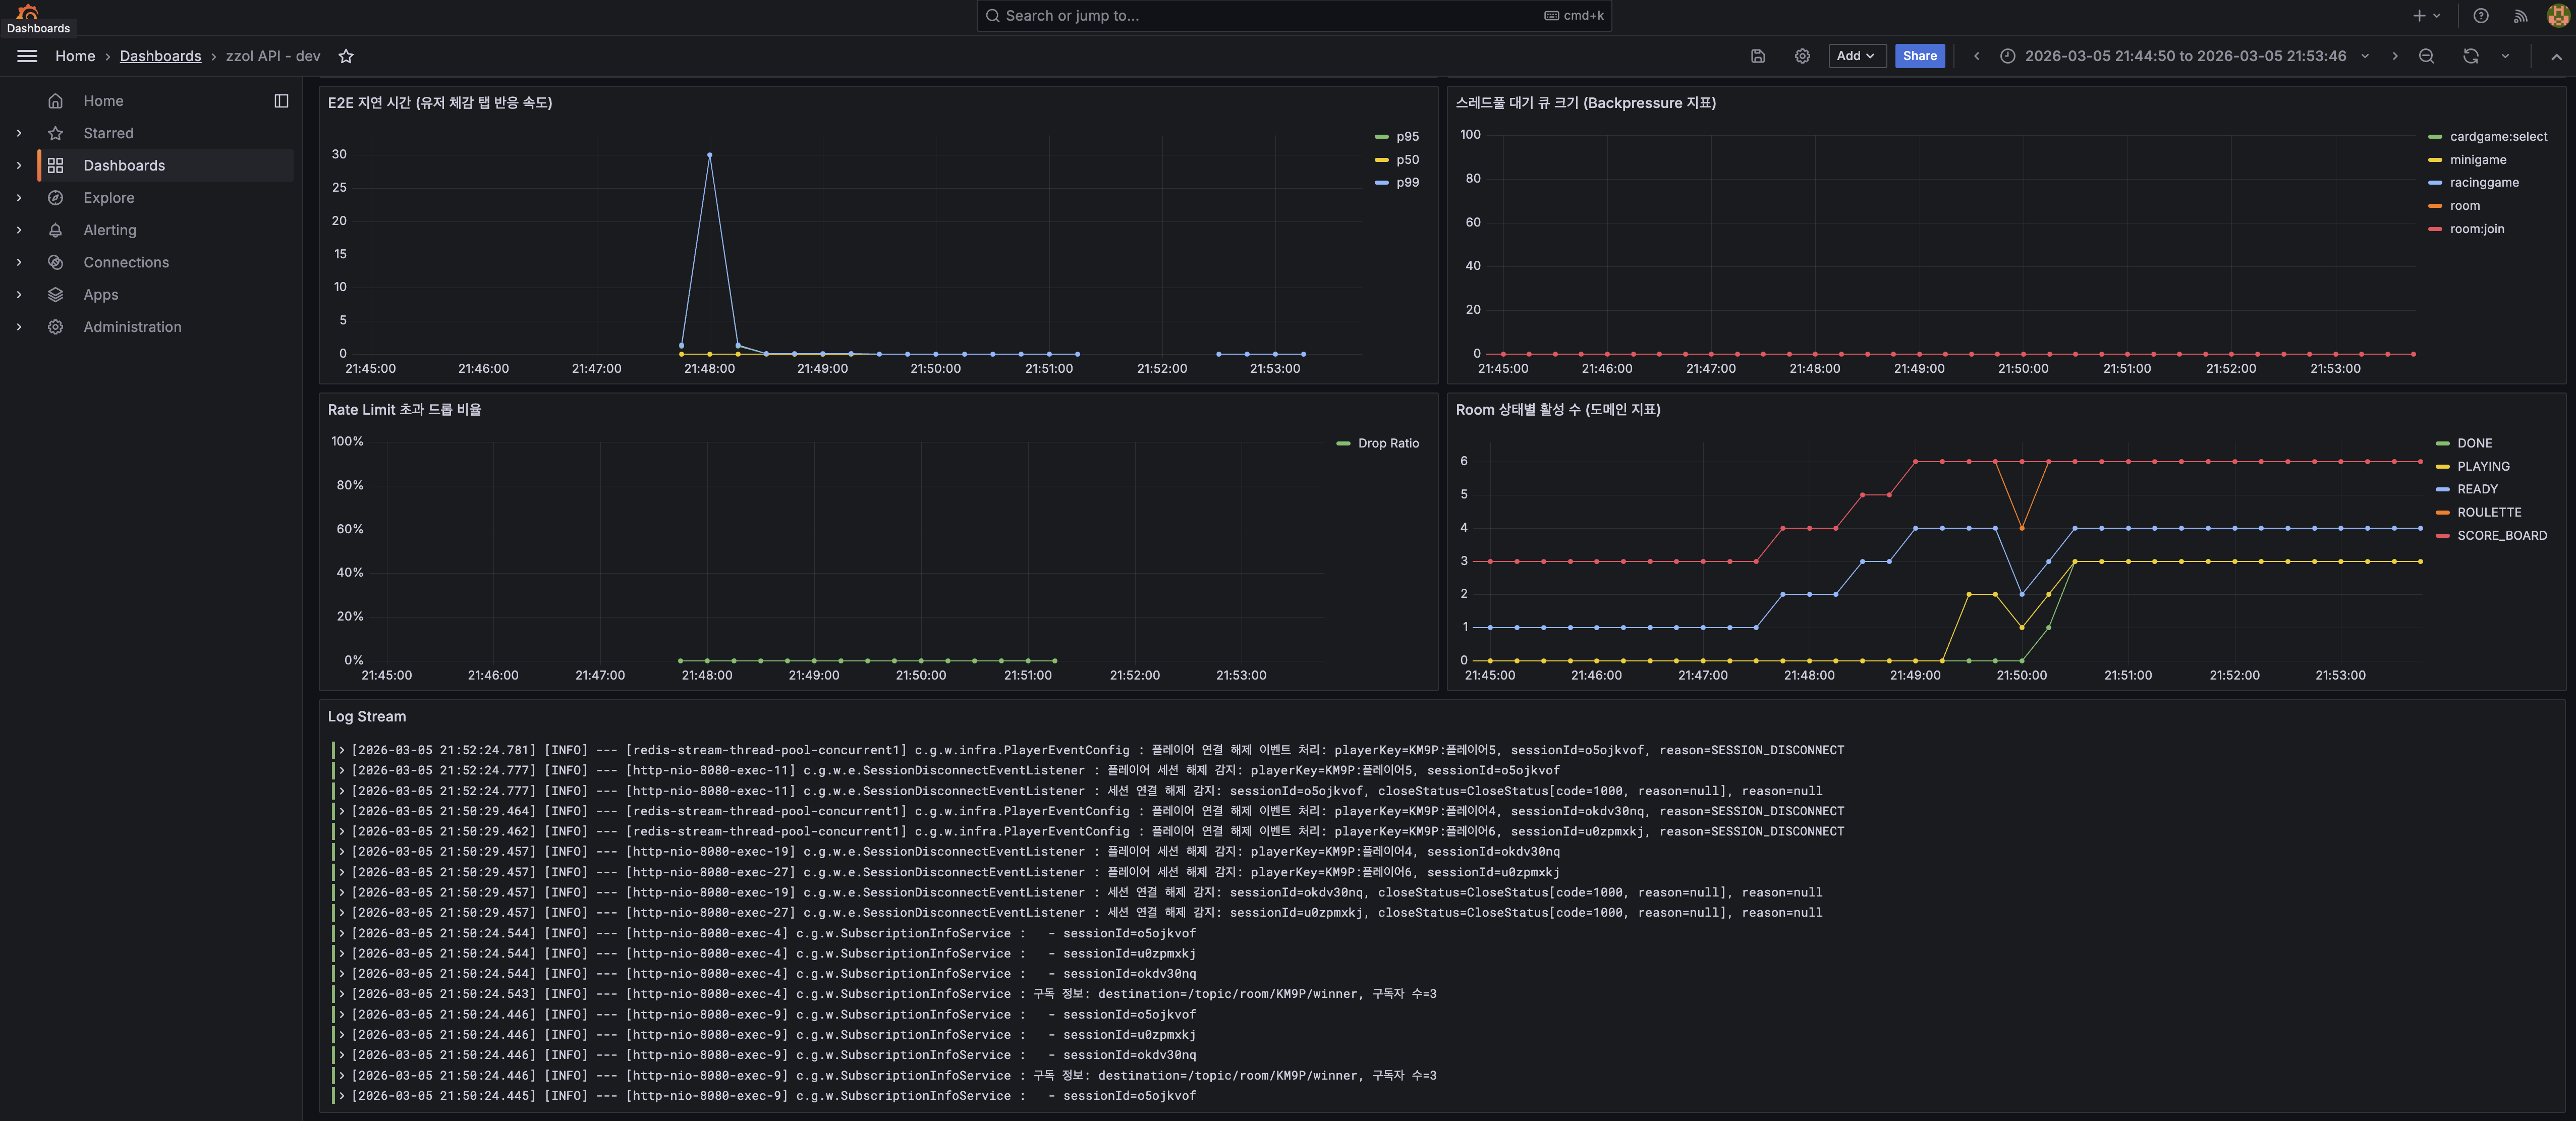Open the news feed RSS icon

[2520, 15]
